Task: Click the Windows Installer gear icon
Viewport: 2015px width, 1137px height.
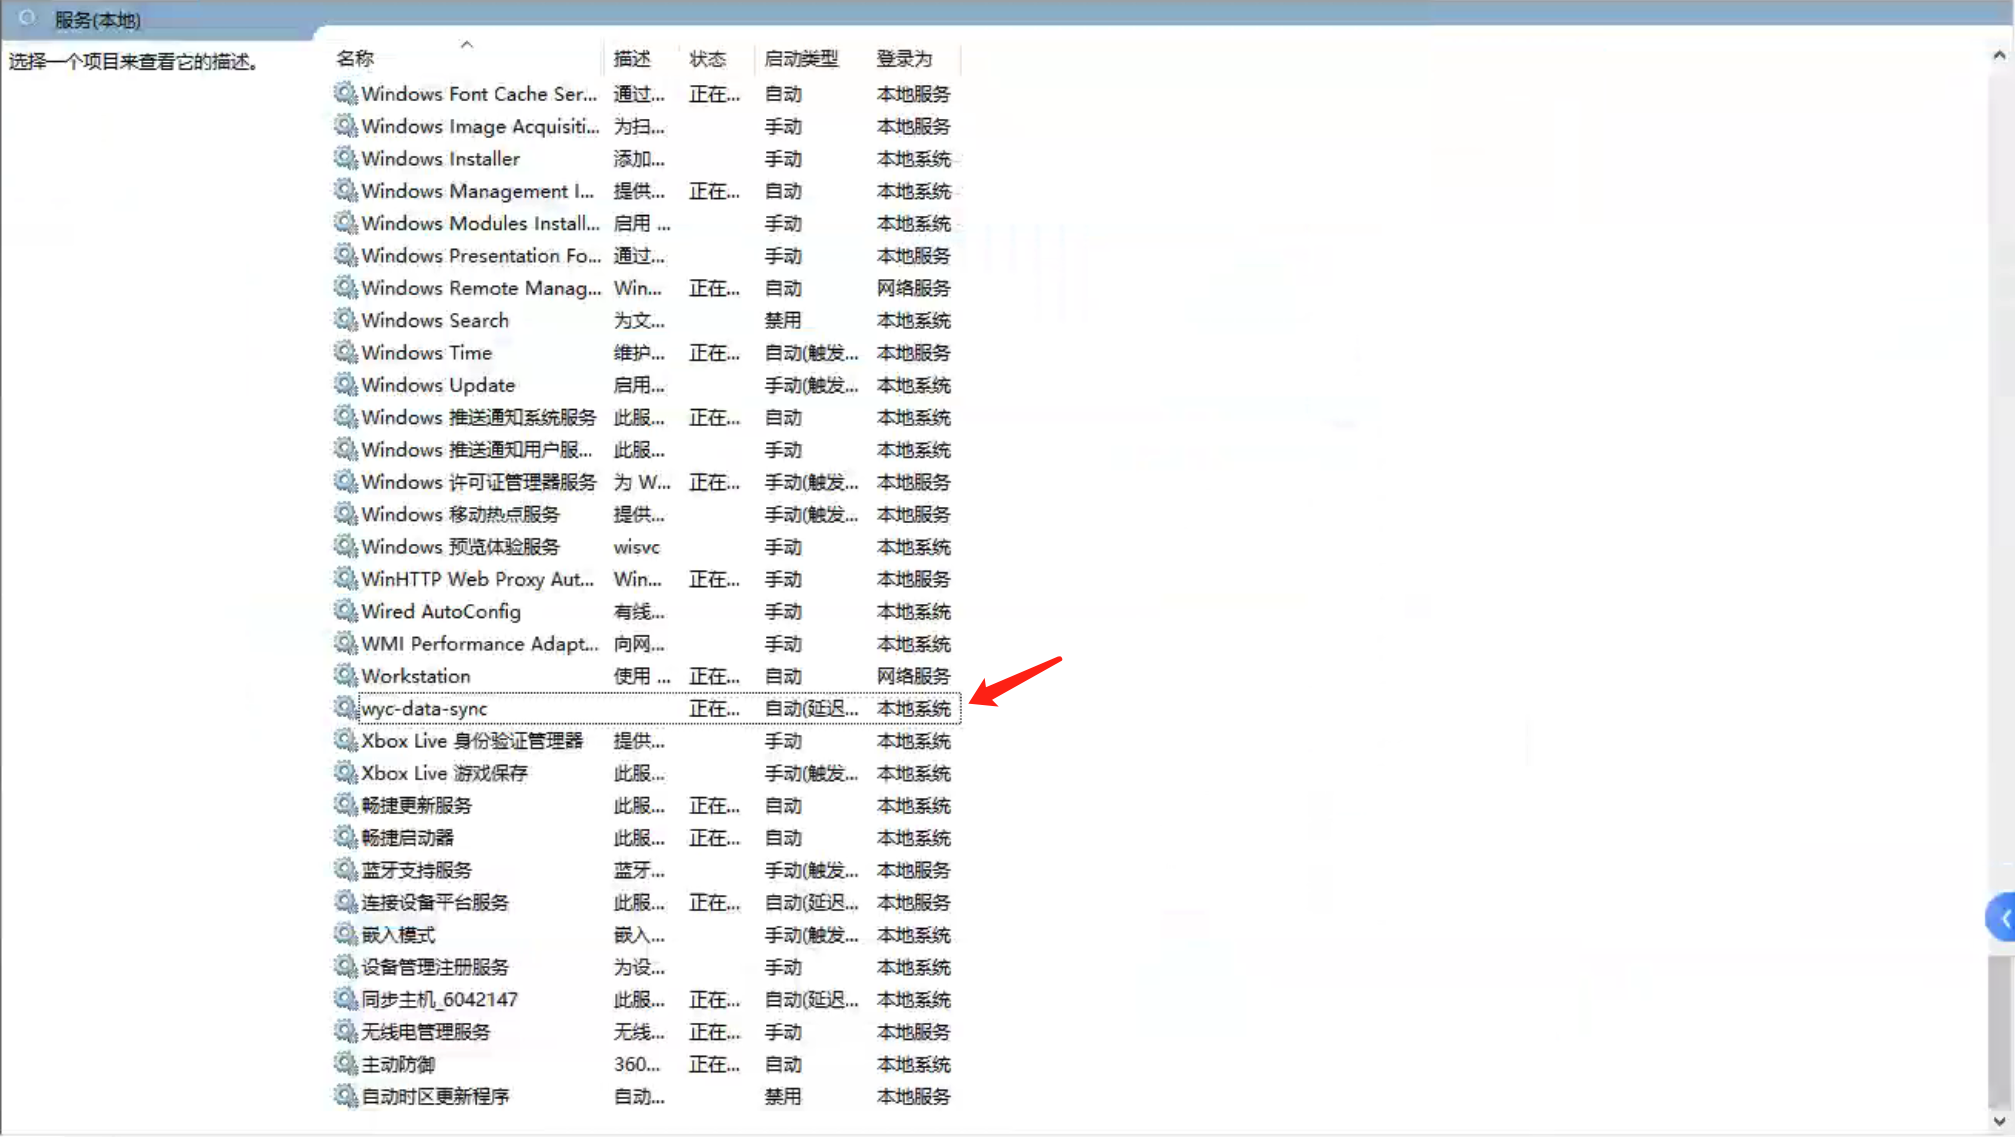Action: click(345, 158)
